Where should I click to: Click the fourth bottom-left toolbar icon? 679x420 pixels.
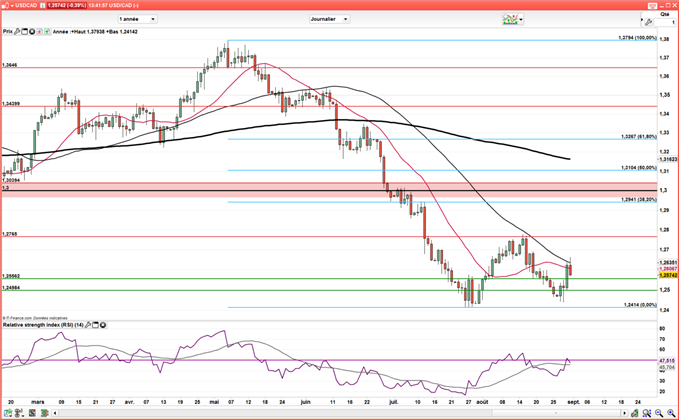(44, 413)
